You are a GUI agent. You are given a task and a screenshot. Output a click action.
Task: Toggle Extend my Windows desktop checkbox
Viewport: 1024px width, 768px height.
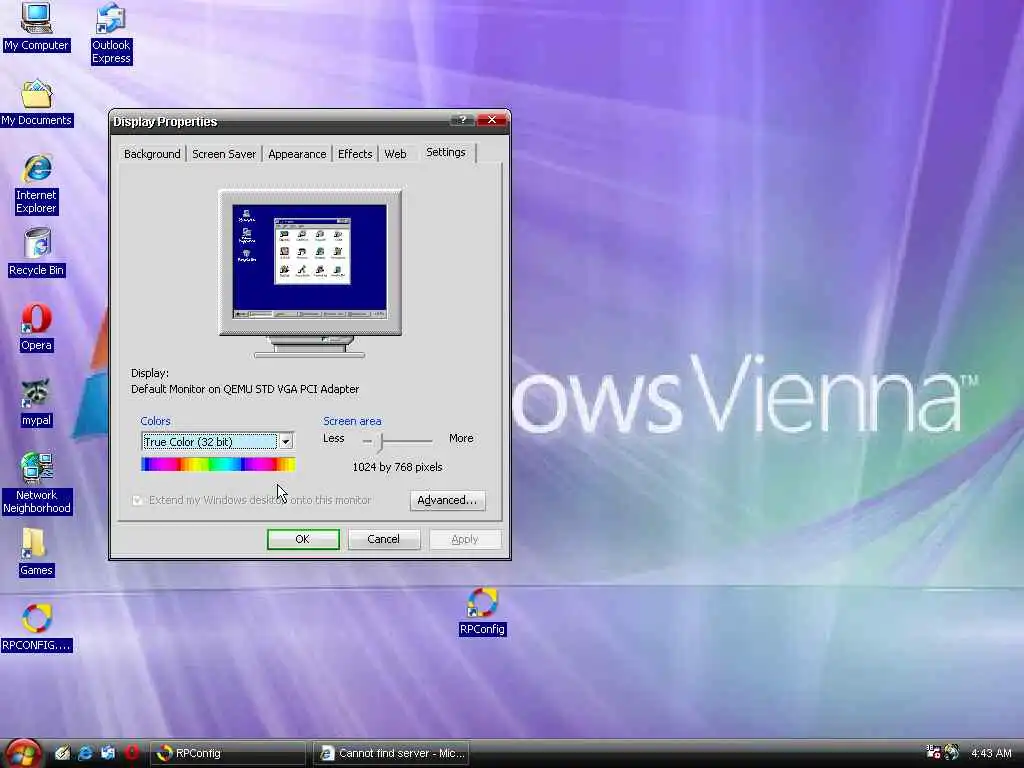tap(137, 500)
